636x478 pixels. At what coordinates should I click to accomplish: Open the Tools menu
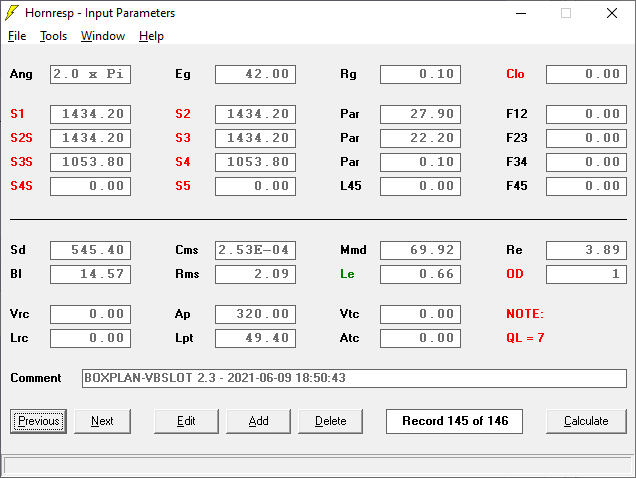coord(53,36)
